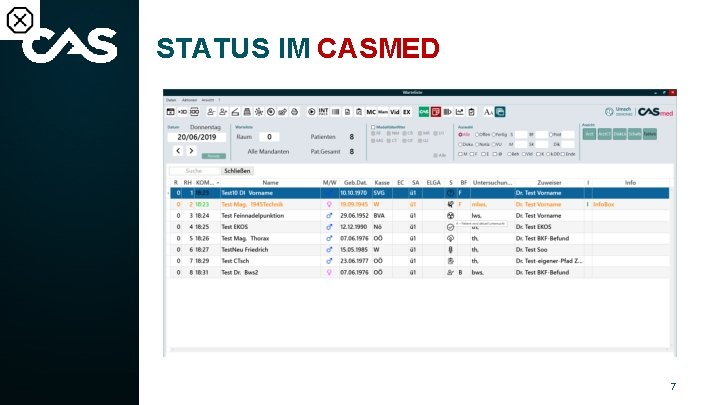Click the barcode toolbar icon

click(336, 112)
